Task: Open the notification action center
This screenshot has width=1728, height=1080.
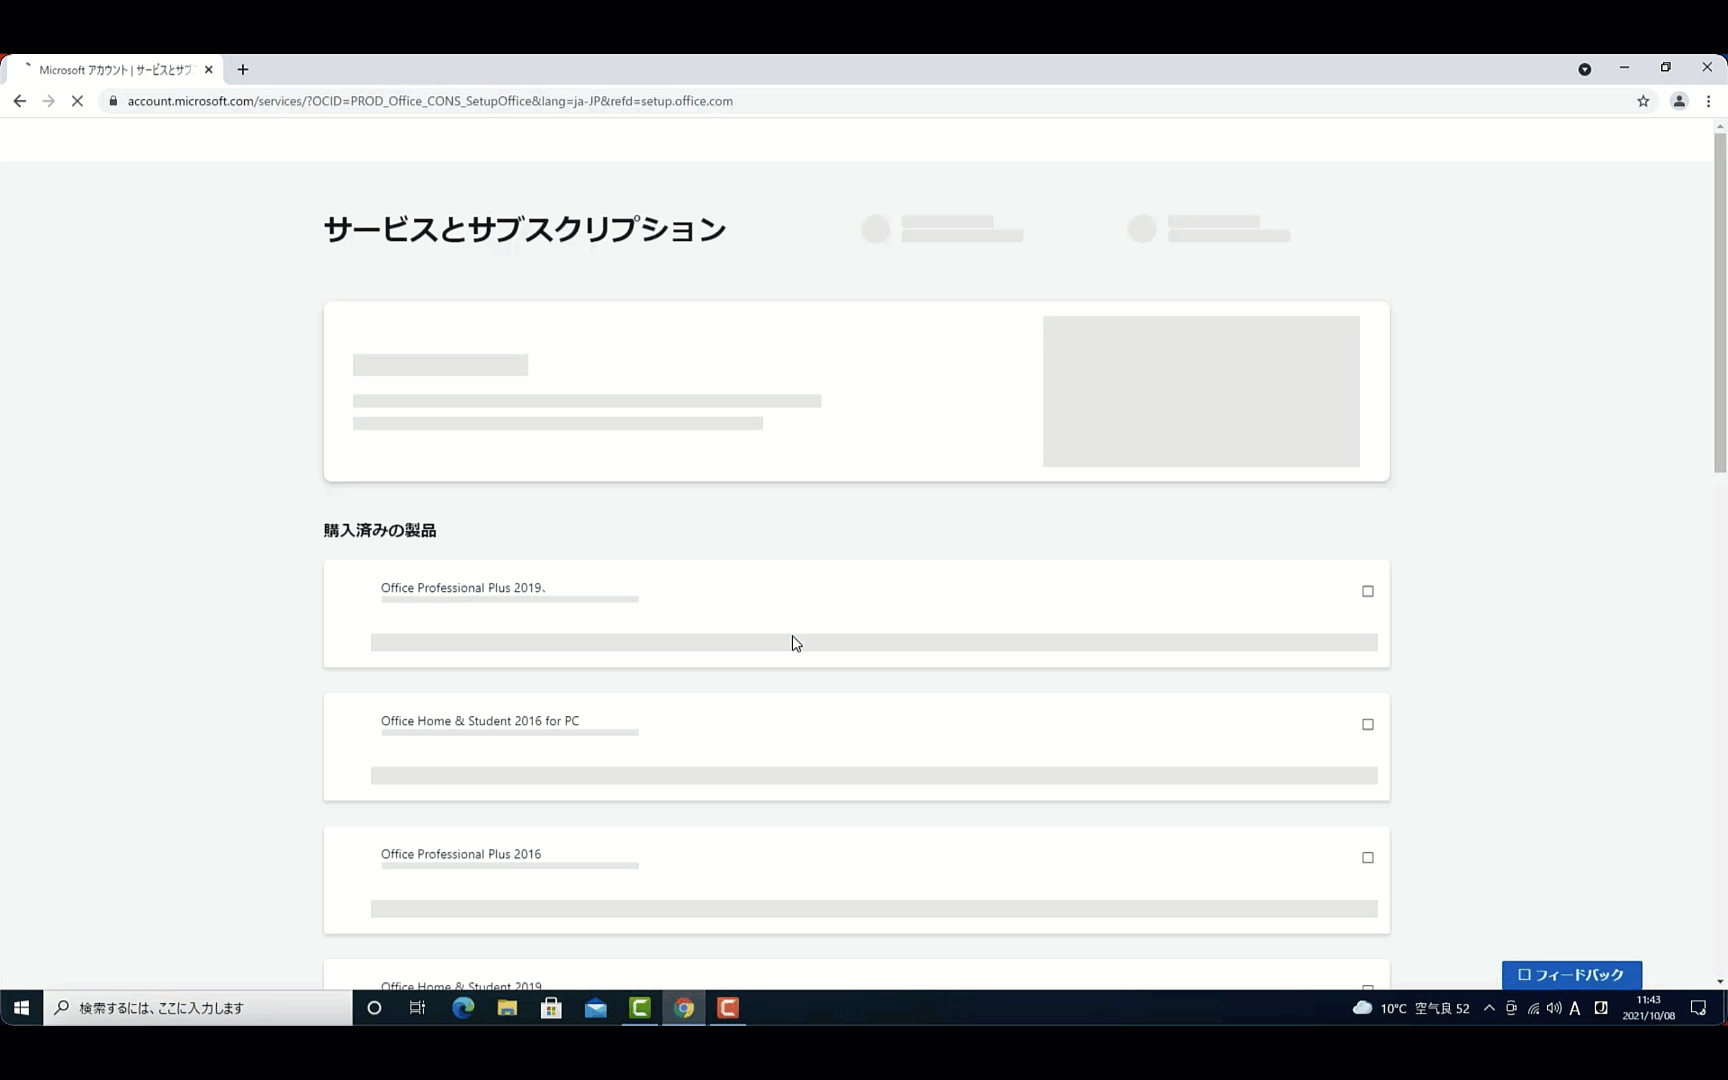Action: pyautogui.click(x=1698, y=1008)
